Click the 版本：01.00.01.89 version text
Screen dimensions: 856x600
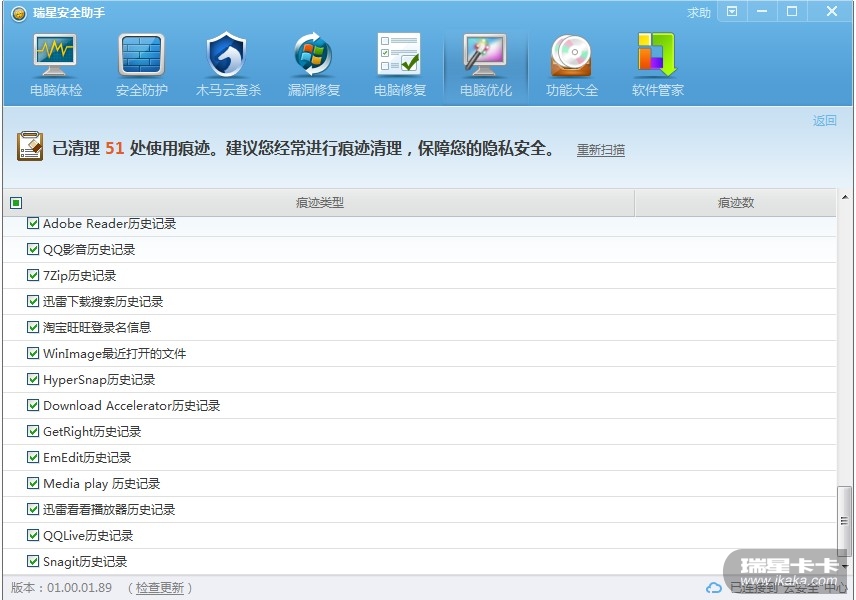[62, 588]
